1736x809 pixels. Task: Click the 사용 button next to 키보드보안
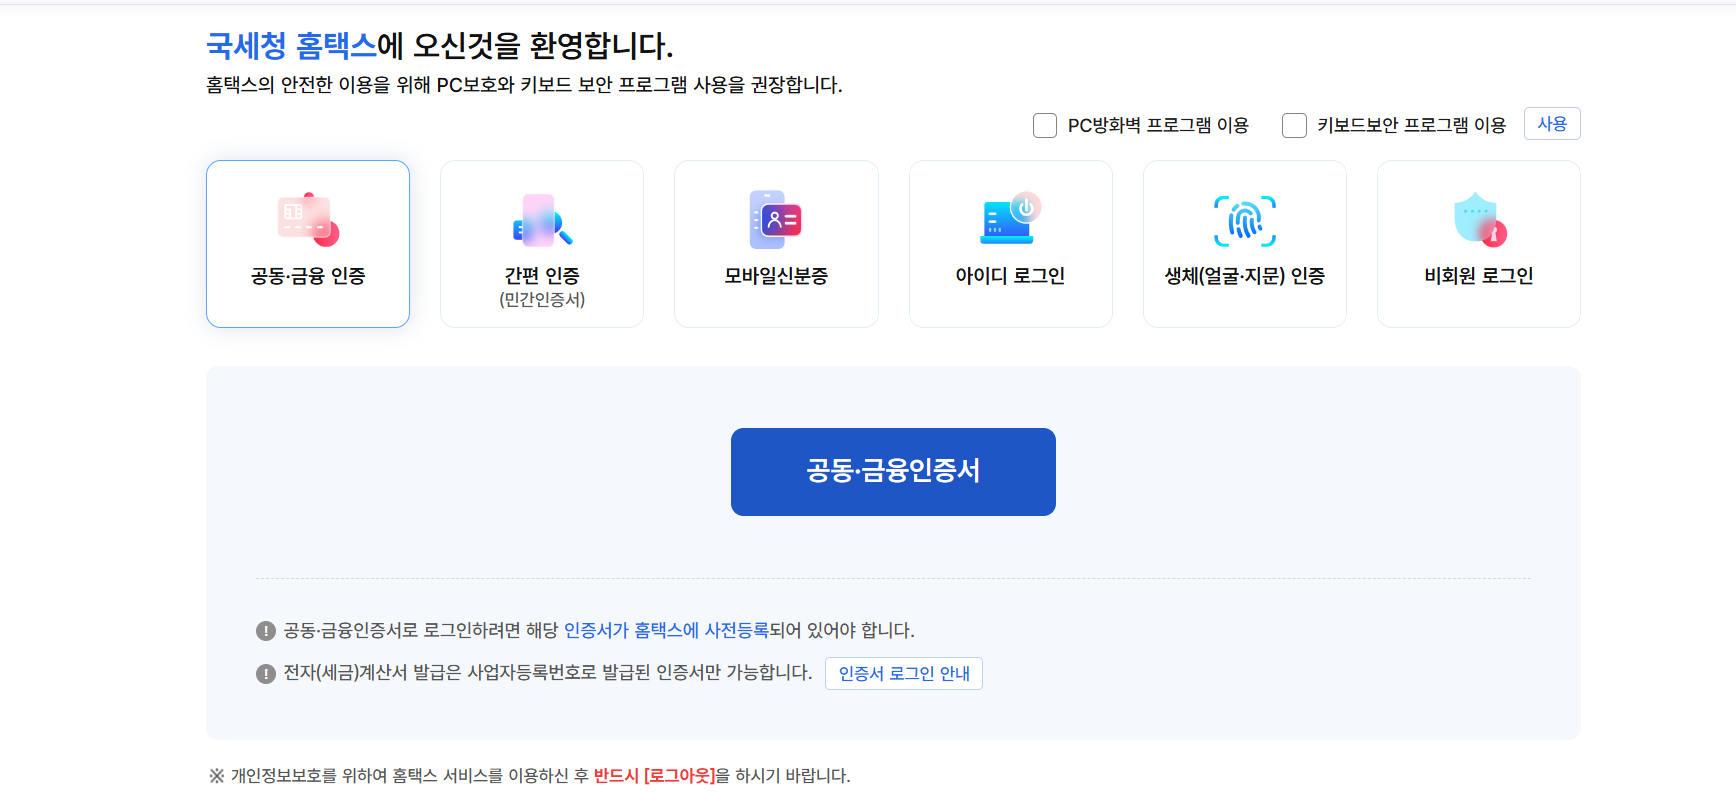click(1552, 124)
